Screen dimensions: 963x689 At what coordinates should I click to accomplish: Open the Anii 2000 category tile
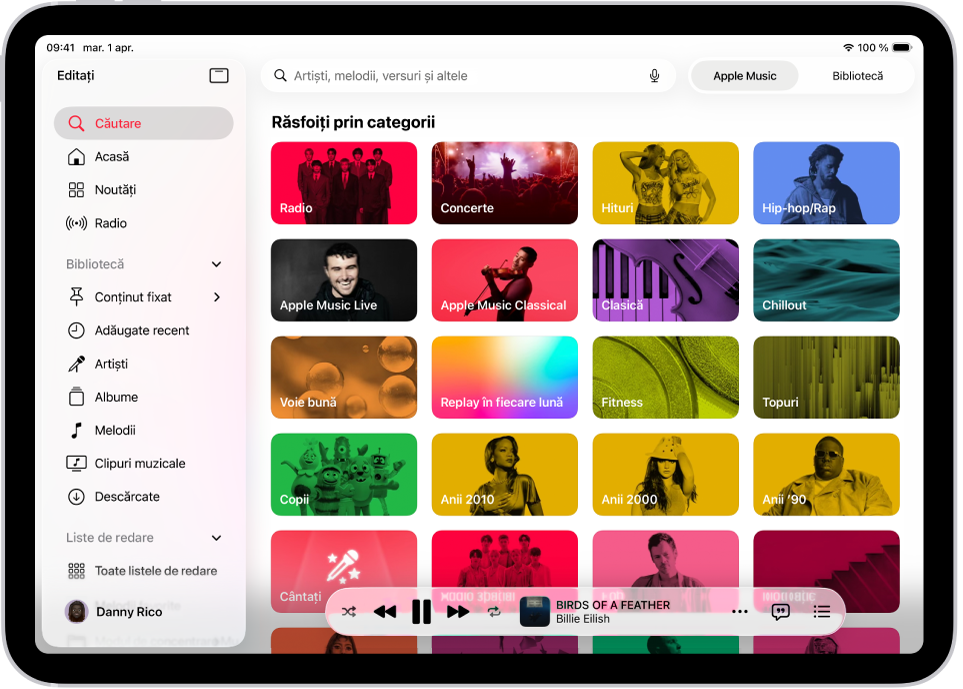click(666, 475)
